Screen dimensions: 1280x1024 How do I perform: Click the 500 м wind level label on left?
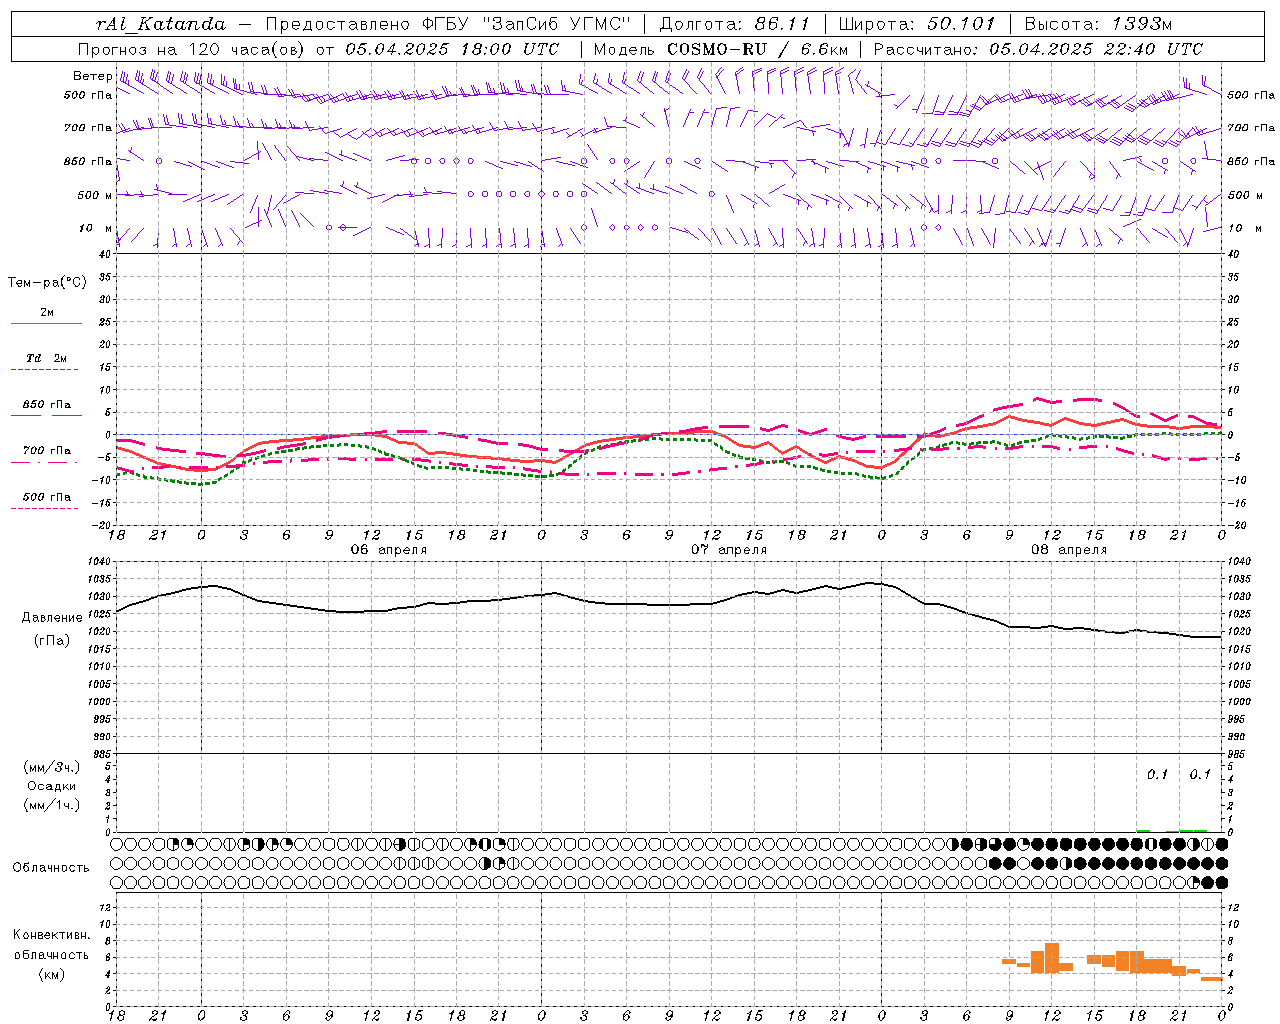96,195
